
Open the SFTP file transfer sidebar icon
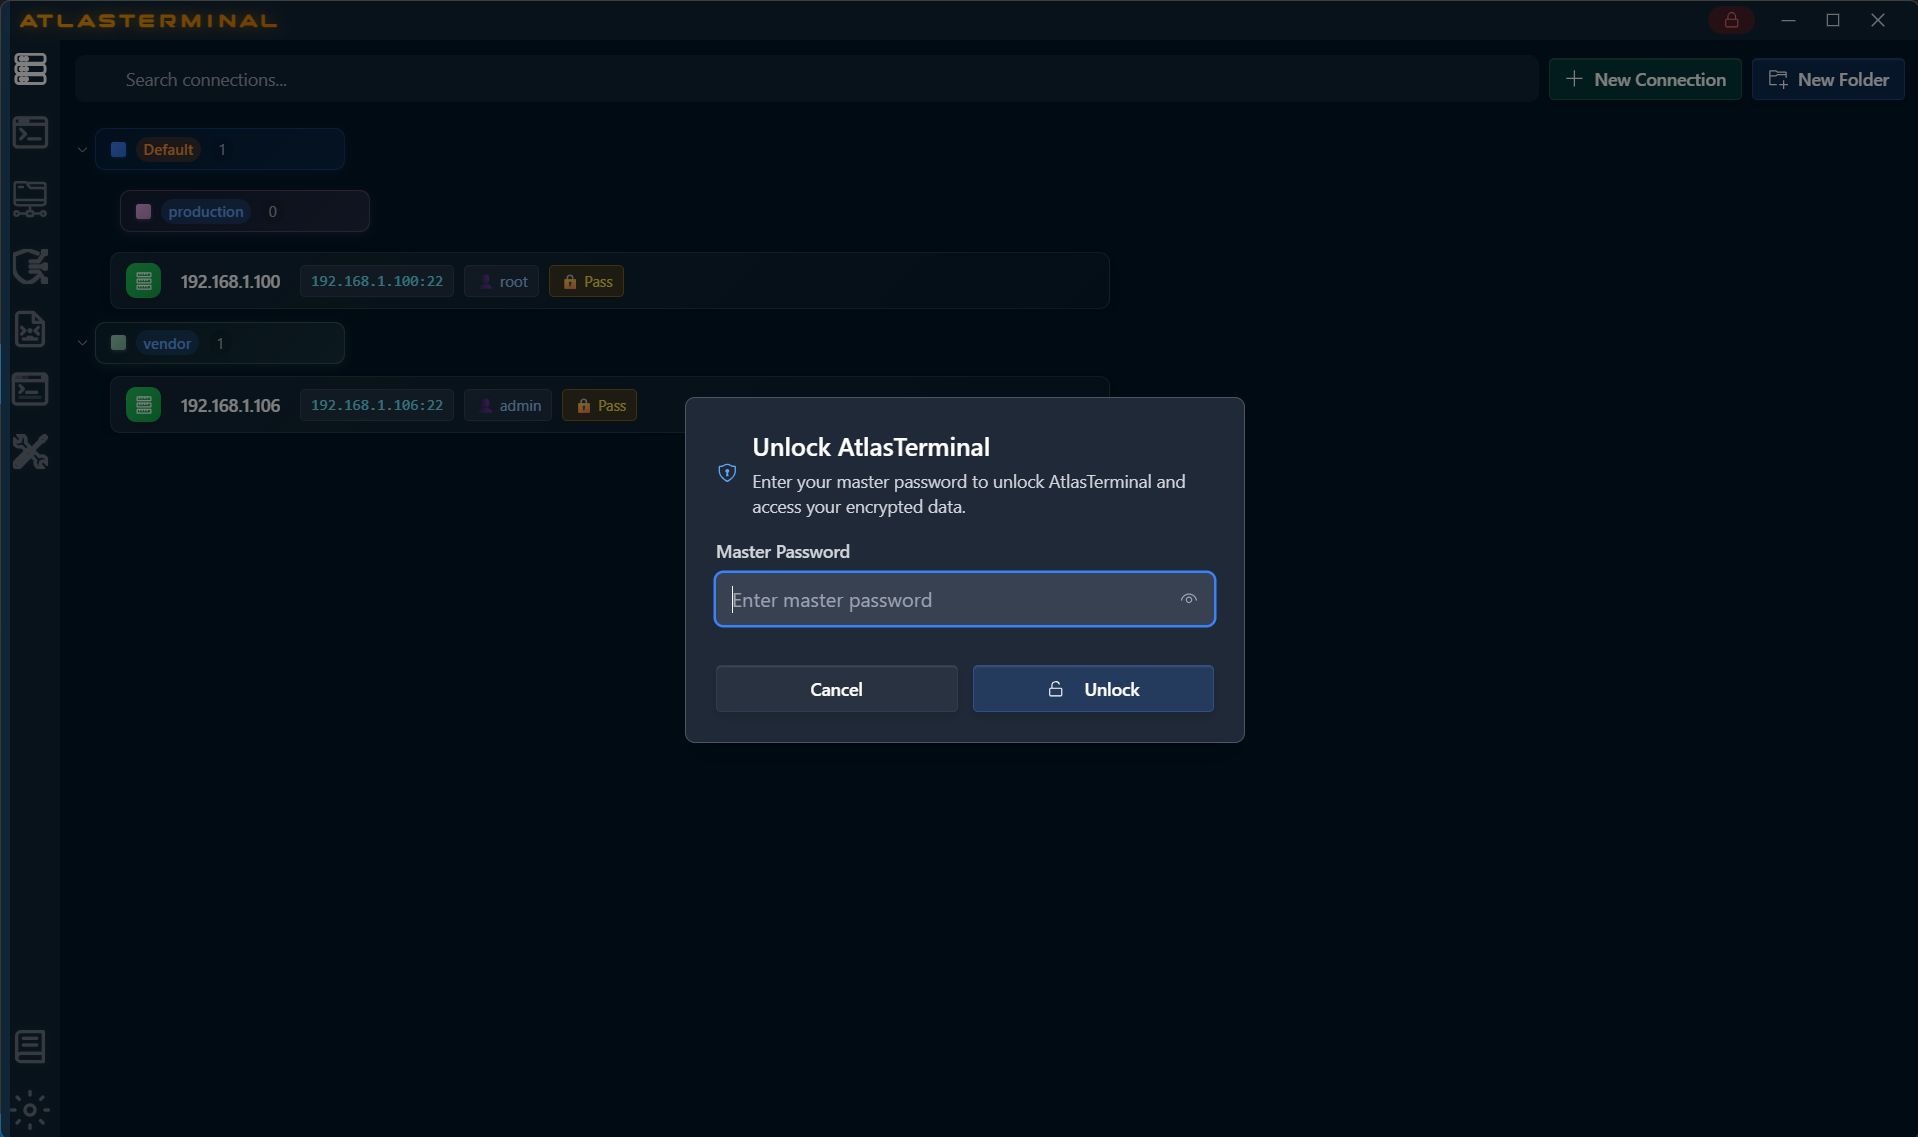coord(31,198)
